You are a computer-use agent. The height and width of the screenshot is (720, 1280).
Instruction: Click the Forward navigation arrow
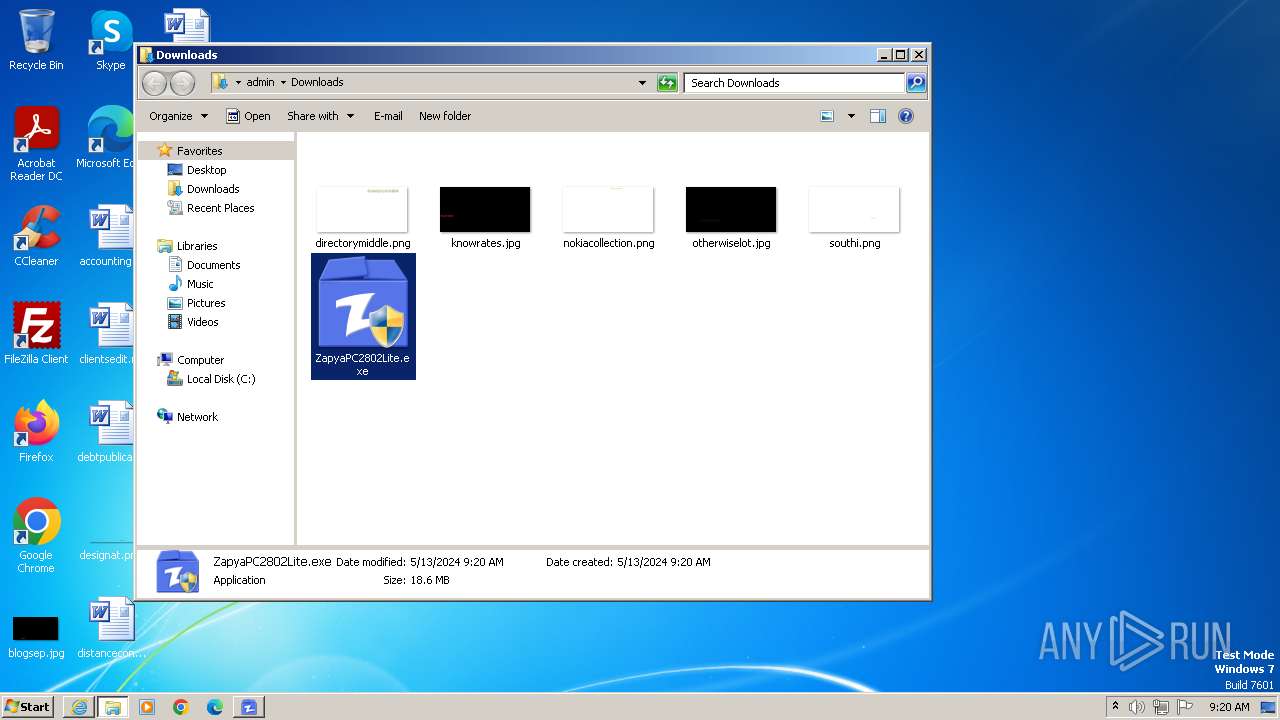click(182, 83)
